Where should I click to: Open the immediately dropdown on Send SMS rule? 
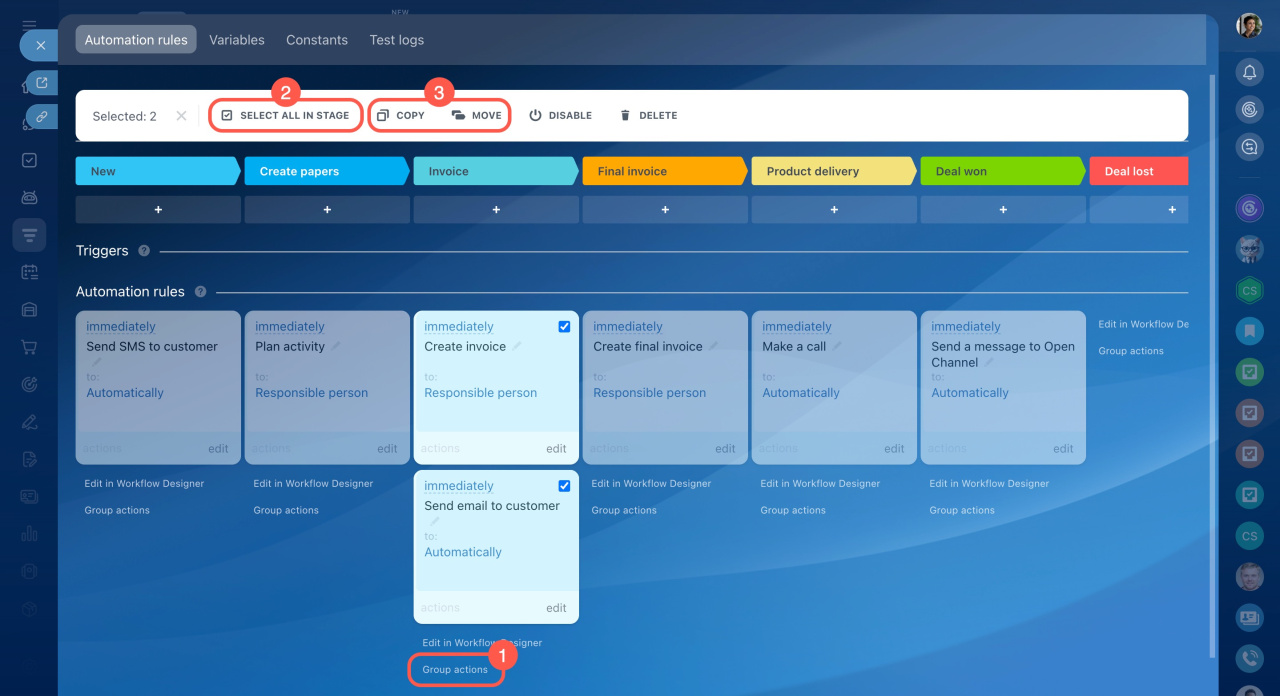(x=121, y=327)
